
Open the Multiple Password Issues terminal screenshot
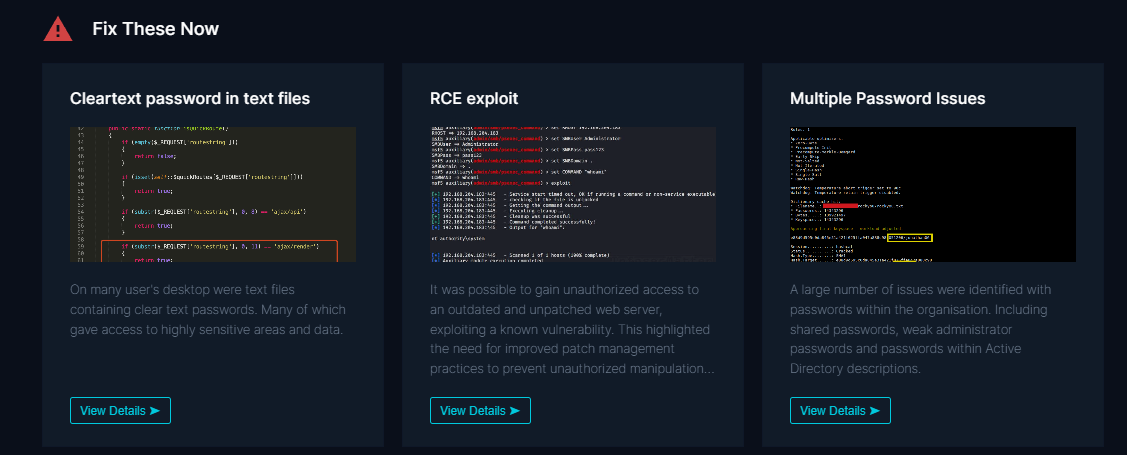933,194
